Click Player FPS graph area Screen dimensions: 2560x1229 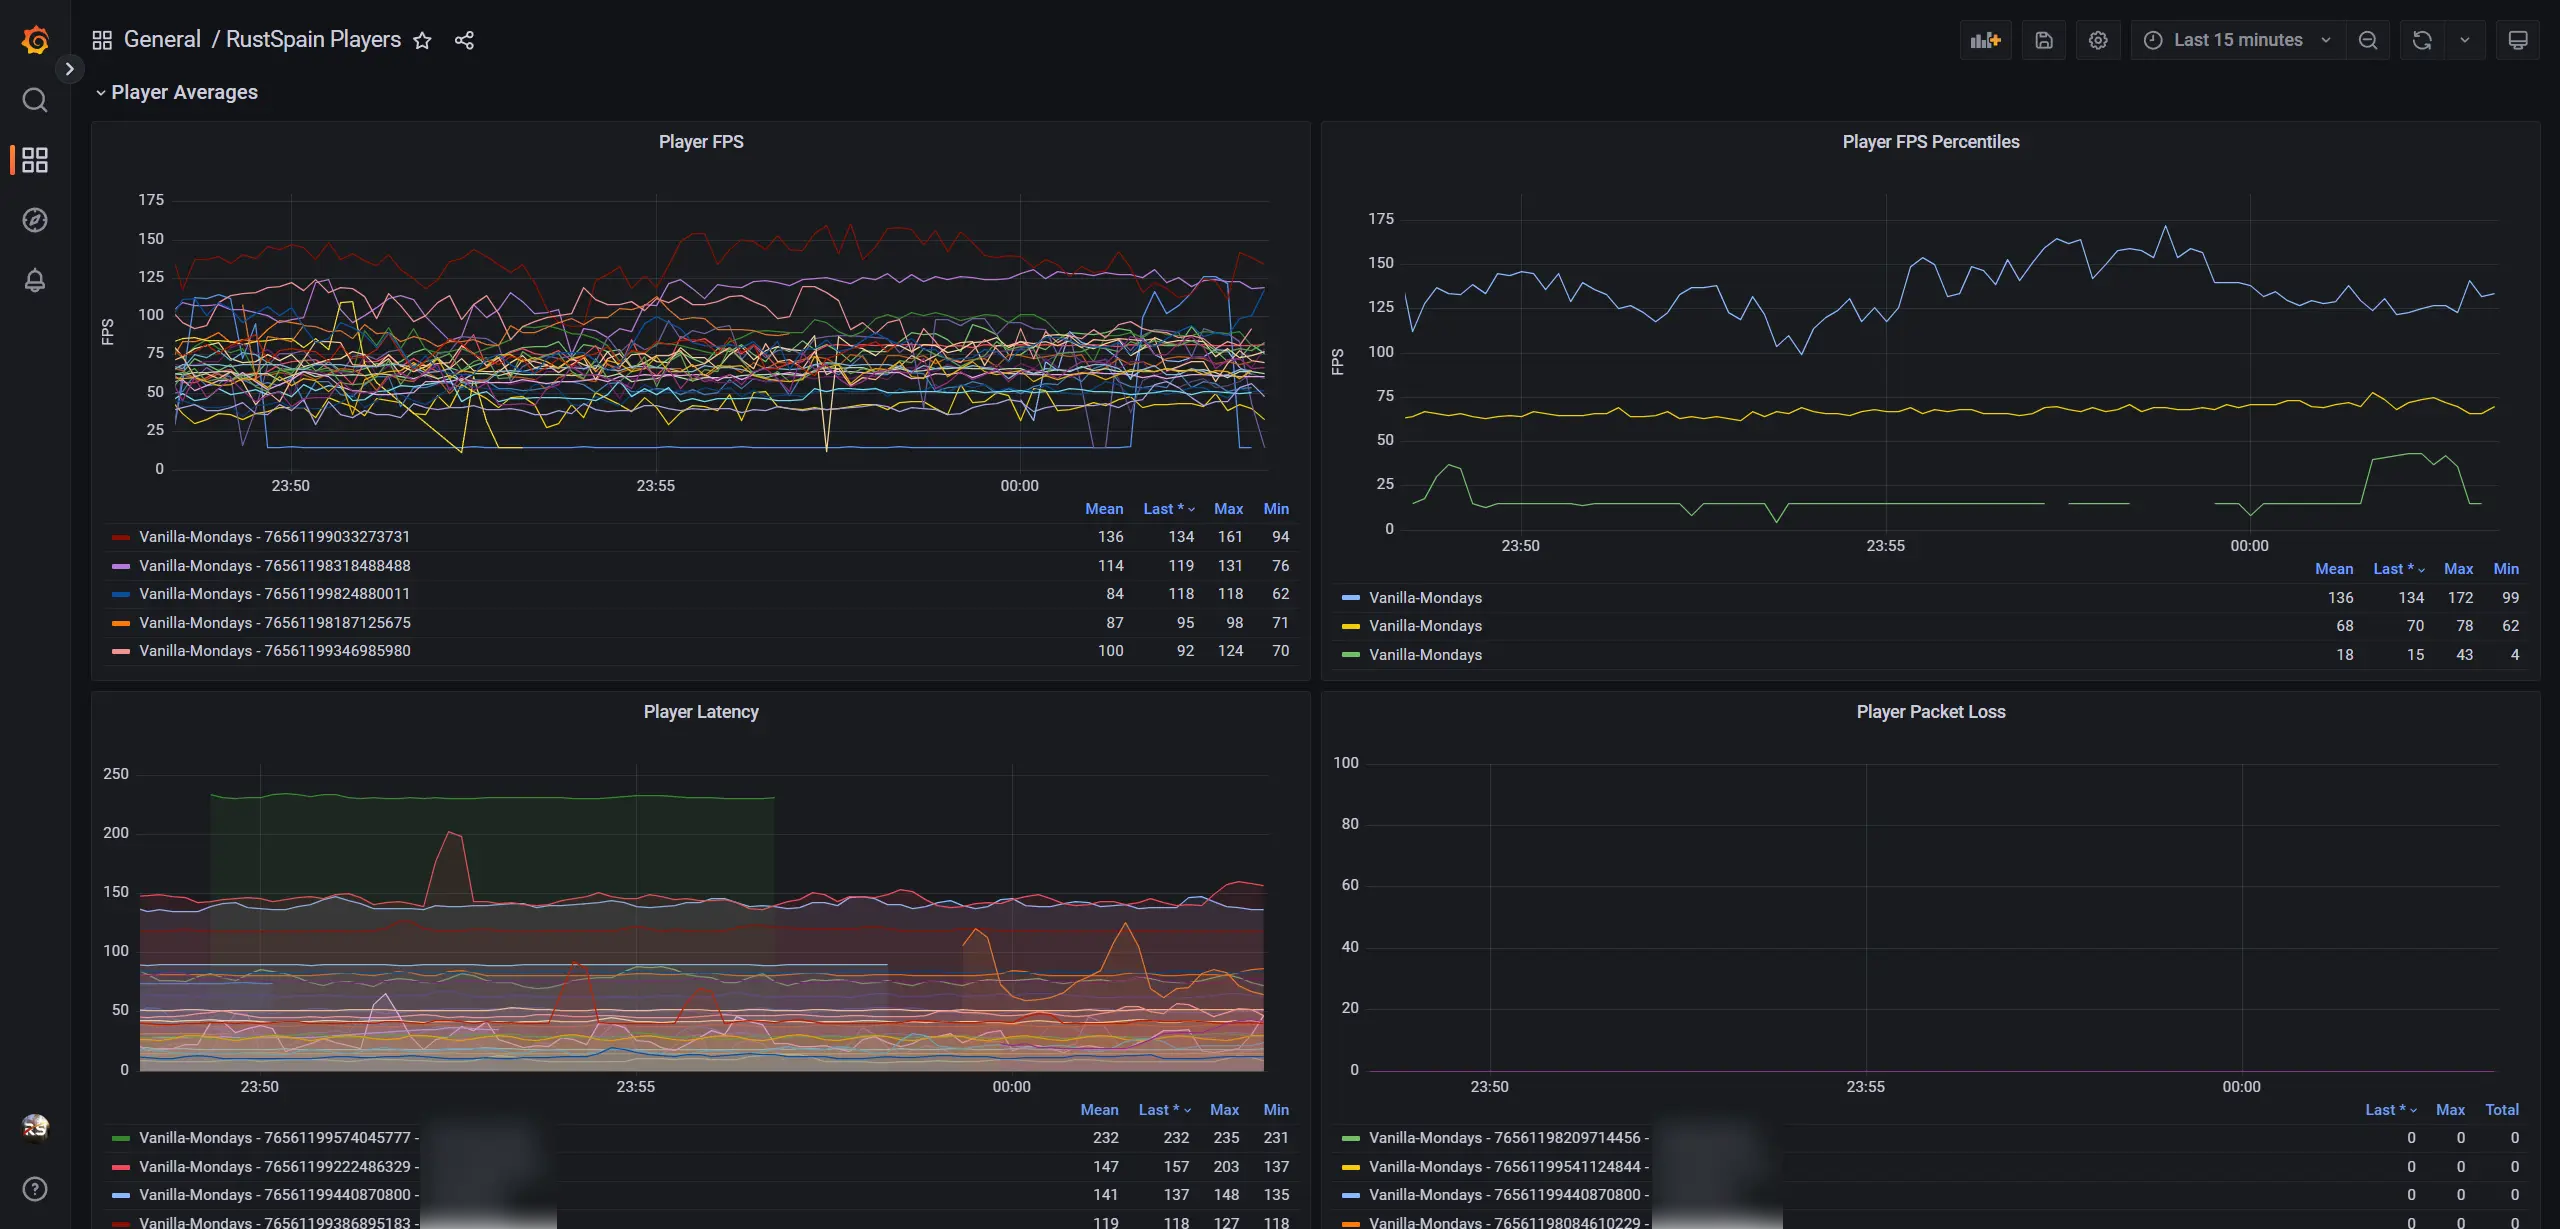coord(722,332)
